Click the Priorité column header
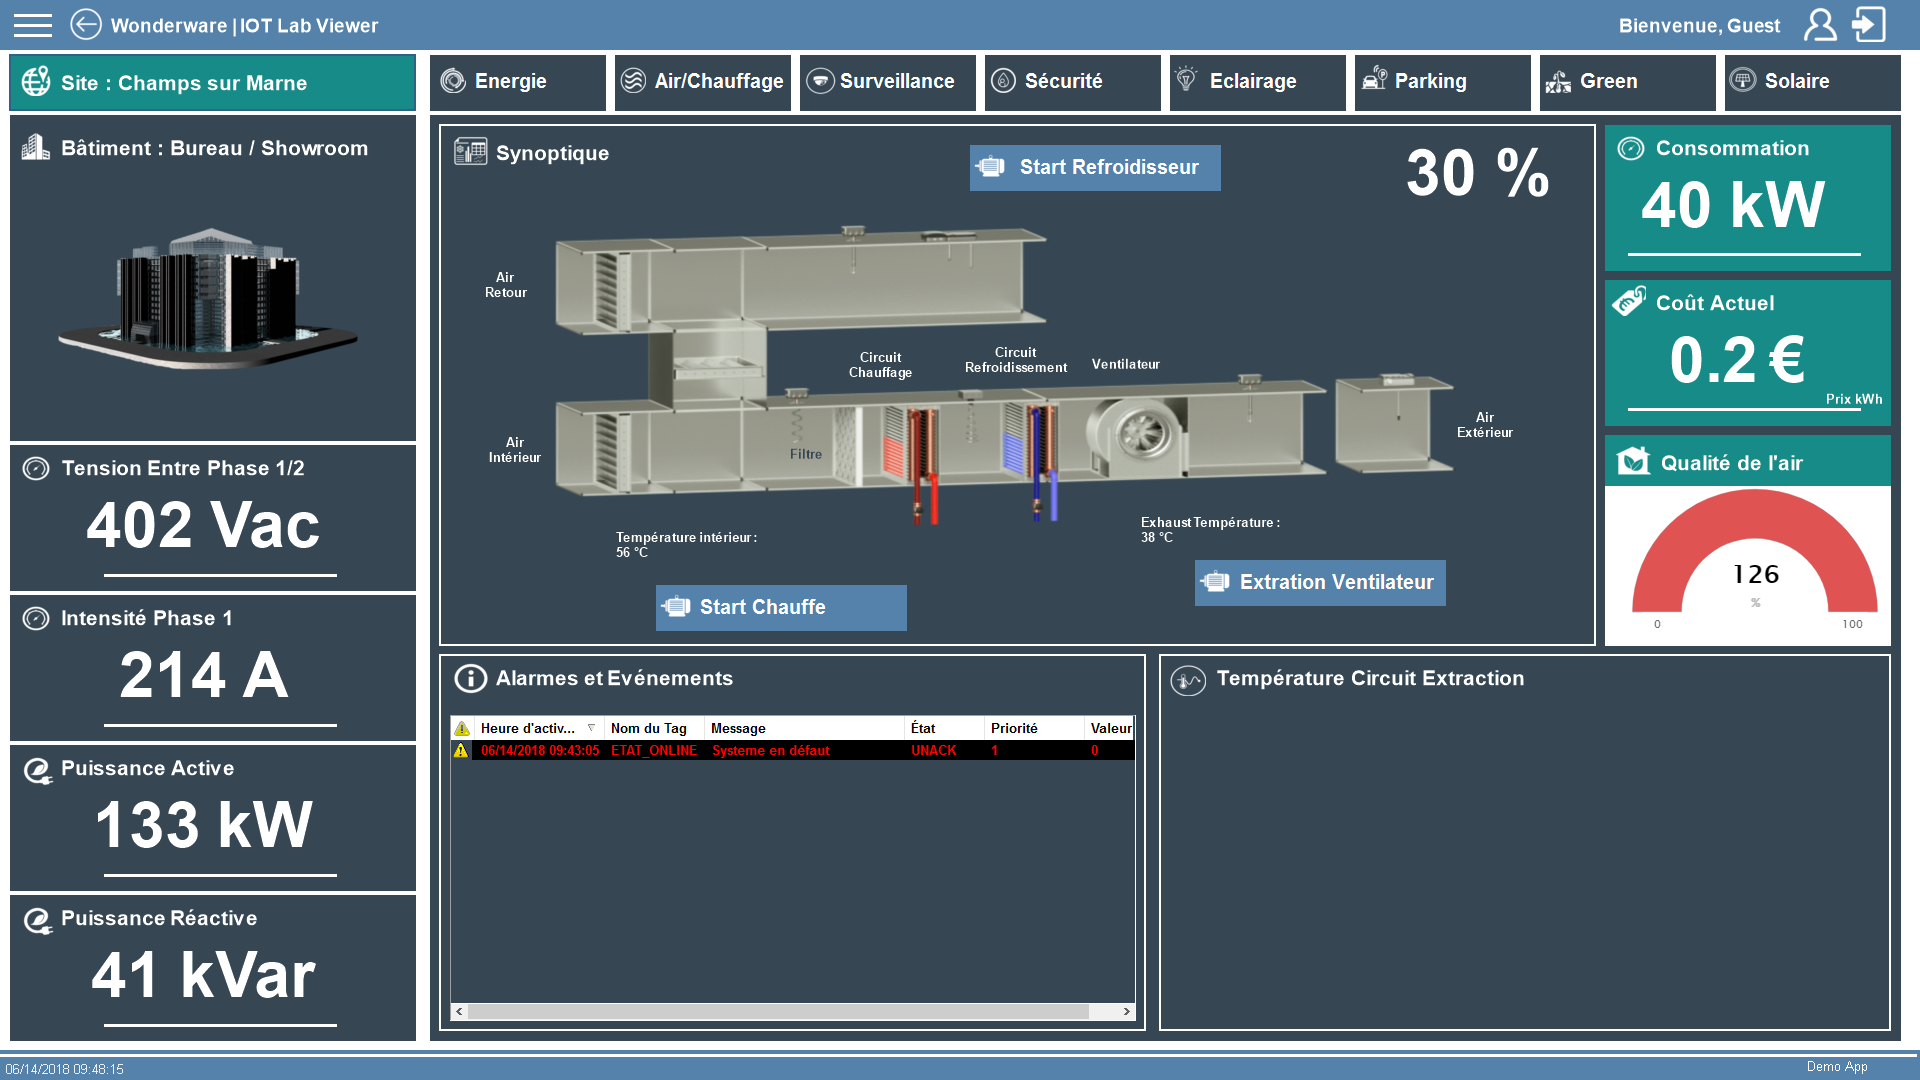1920x1080 pixels. tap(1034, 728)
